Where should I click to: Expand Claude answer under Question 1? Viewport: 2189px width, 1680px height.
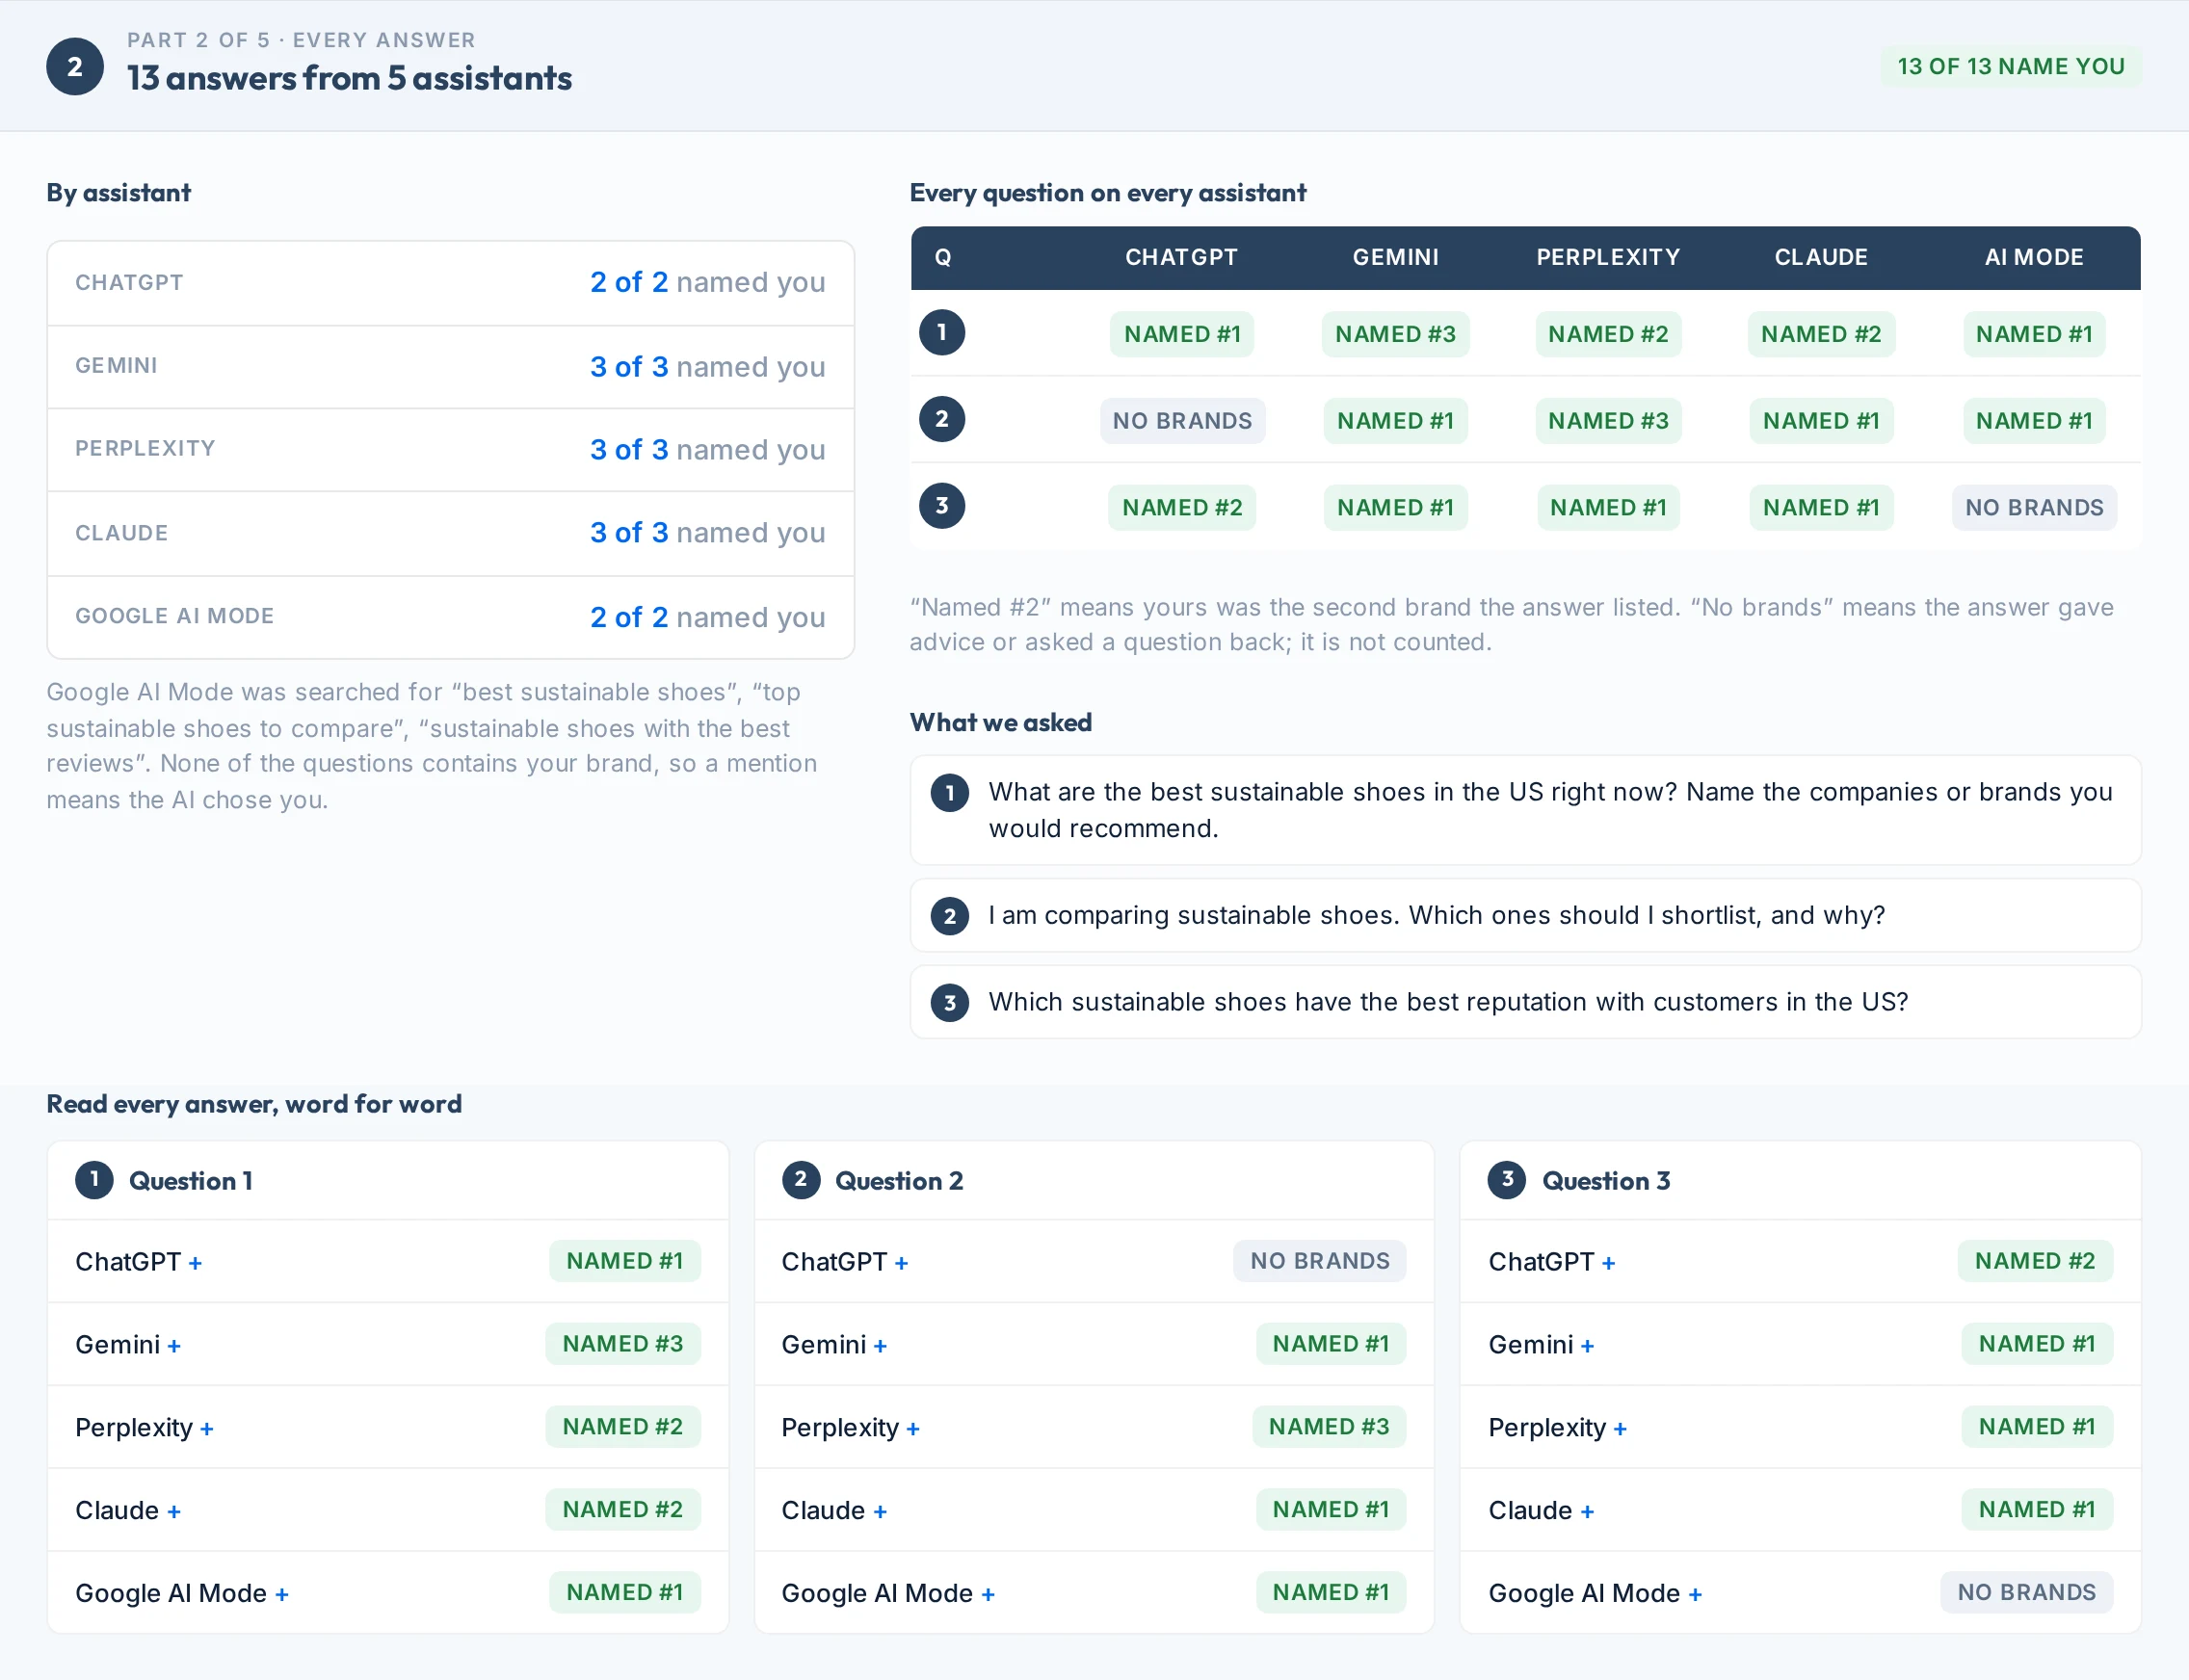point(388,1511)
